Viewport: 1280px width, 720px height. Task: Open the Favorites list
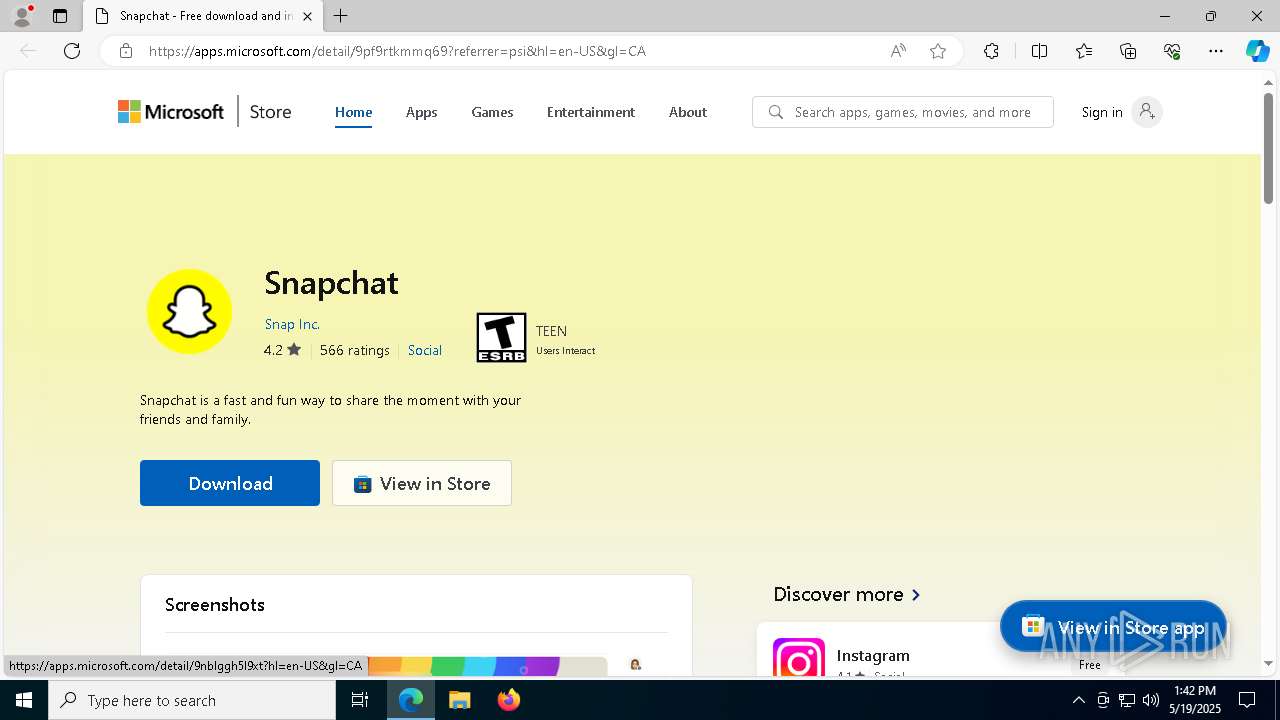pyautogui.click(x=1084, y=51)
